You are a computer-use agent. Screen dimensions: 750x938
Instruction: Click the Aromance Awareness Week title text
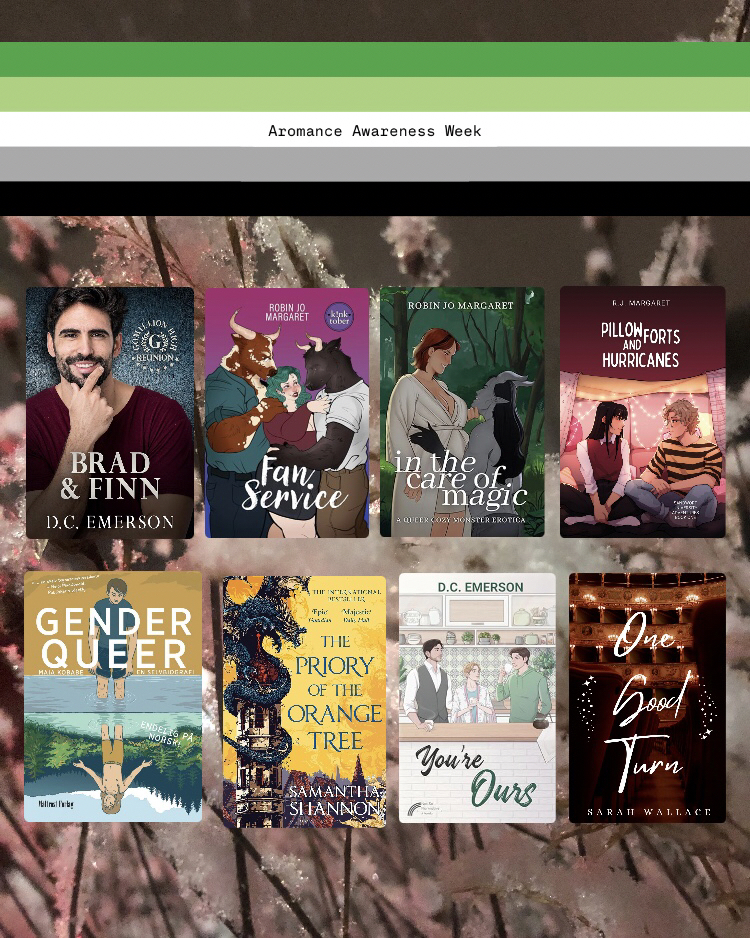pos(375,131)
